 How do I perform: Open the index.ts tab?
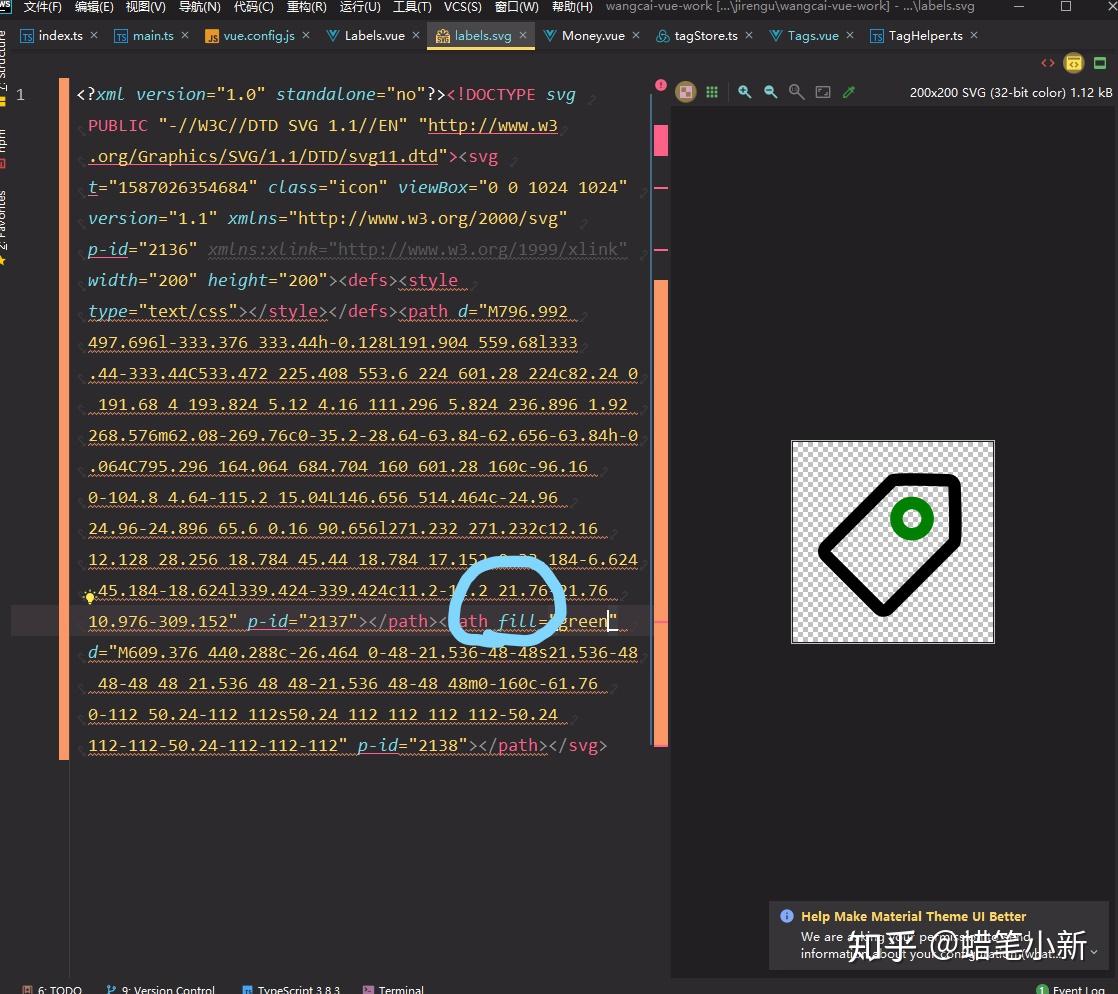(x=51, y=36)
